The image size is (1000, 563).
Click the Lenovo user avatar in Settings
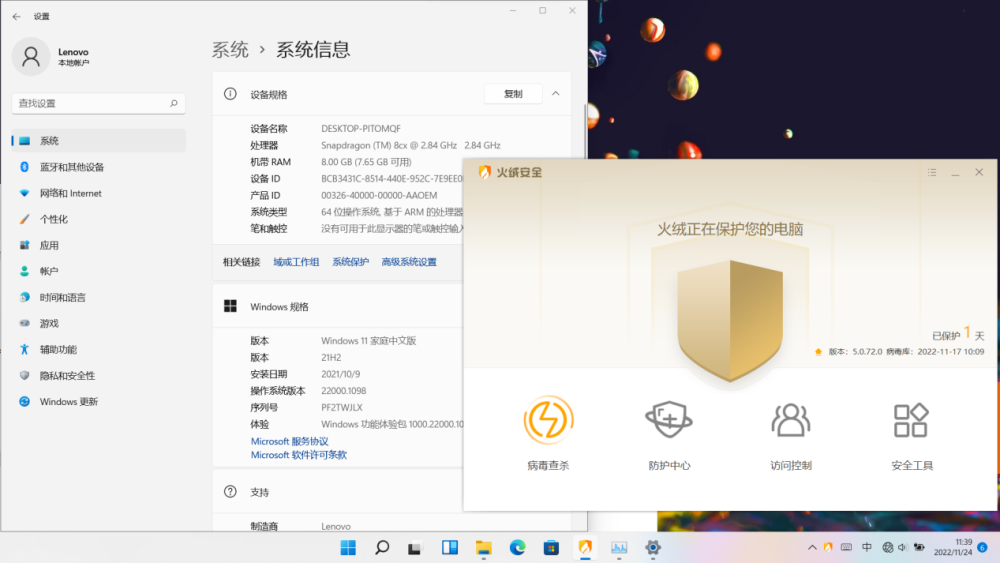31,57
